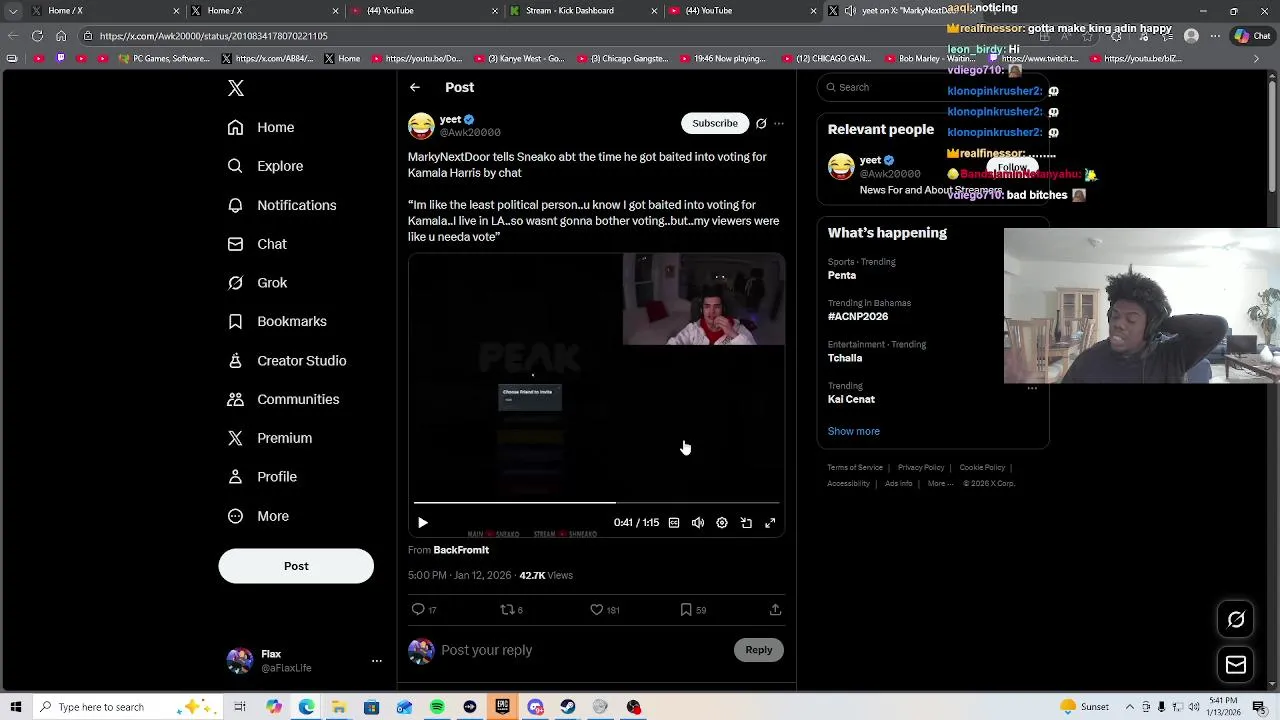Open Creator Studio in sidebar
The height and width of the screenshot is (720, 1280).
[x=287, y=360]
